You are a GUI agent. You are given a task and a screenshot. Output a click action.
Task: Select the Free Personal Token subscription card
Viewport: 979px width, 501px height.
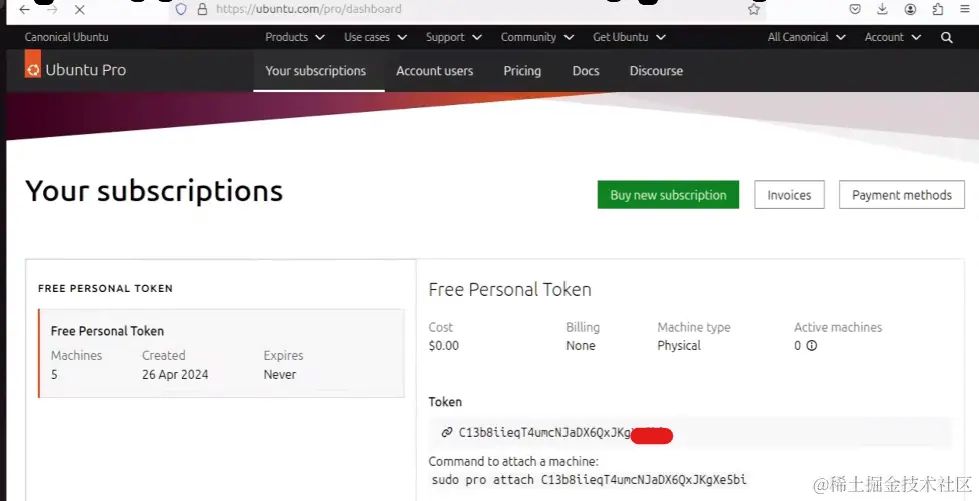click(221, 353)
